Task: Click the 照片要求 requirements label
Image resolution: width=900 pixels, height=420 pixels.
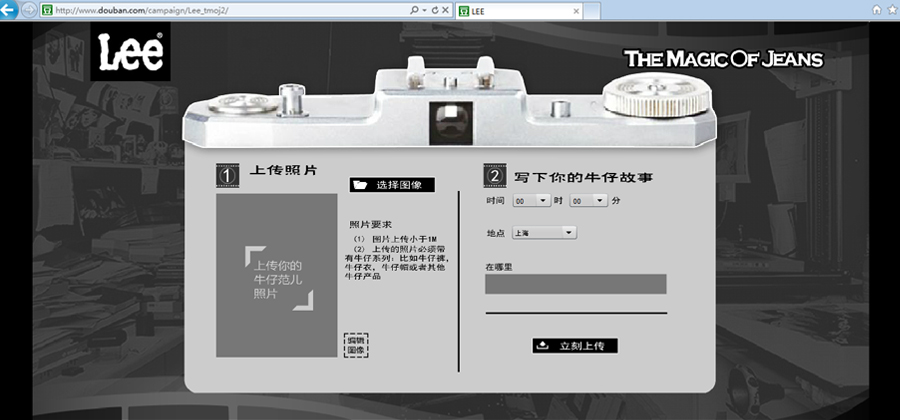Action: coord(370,224)
